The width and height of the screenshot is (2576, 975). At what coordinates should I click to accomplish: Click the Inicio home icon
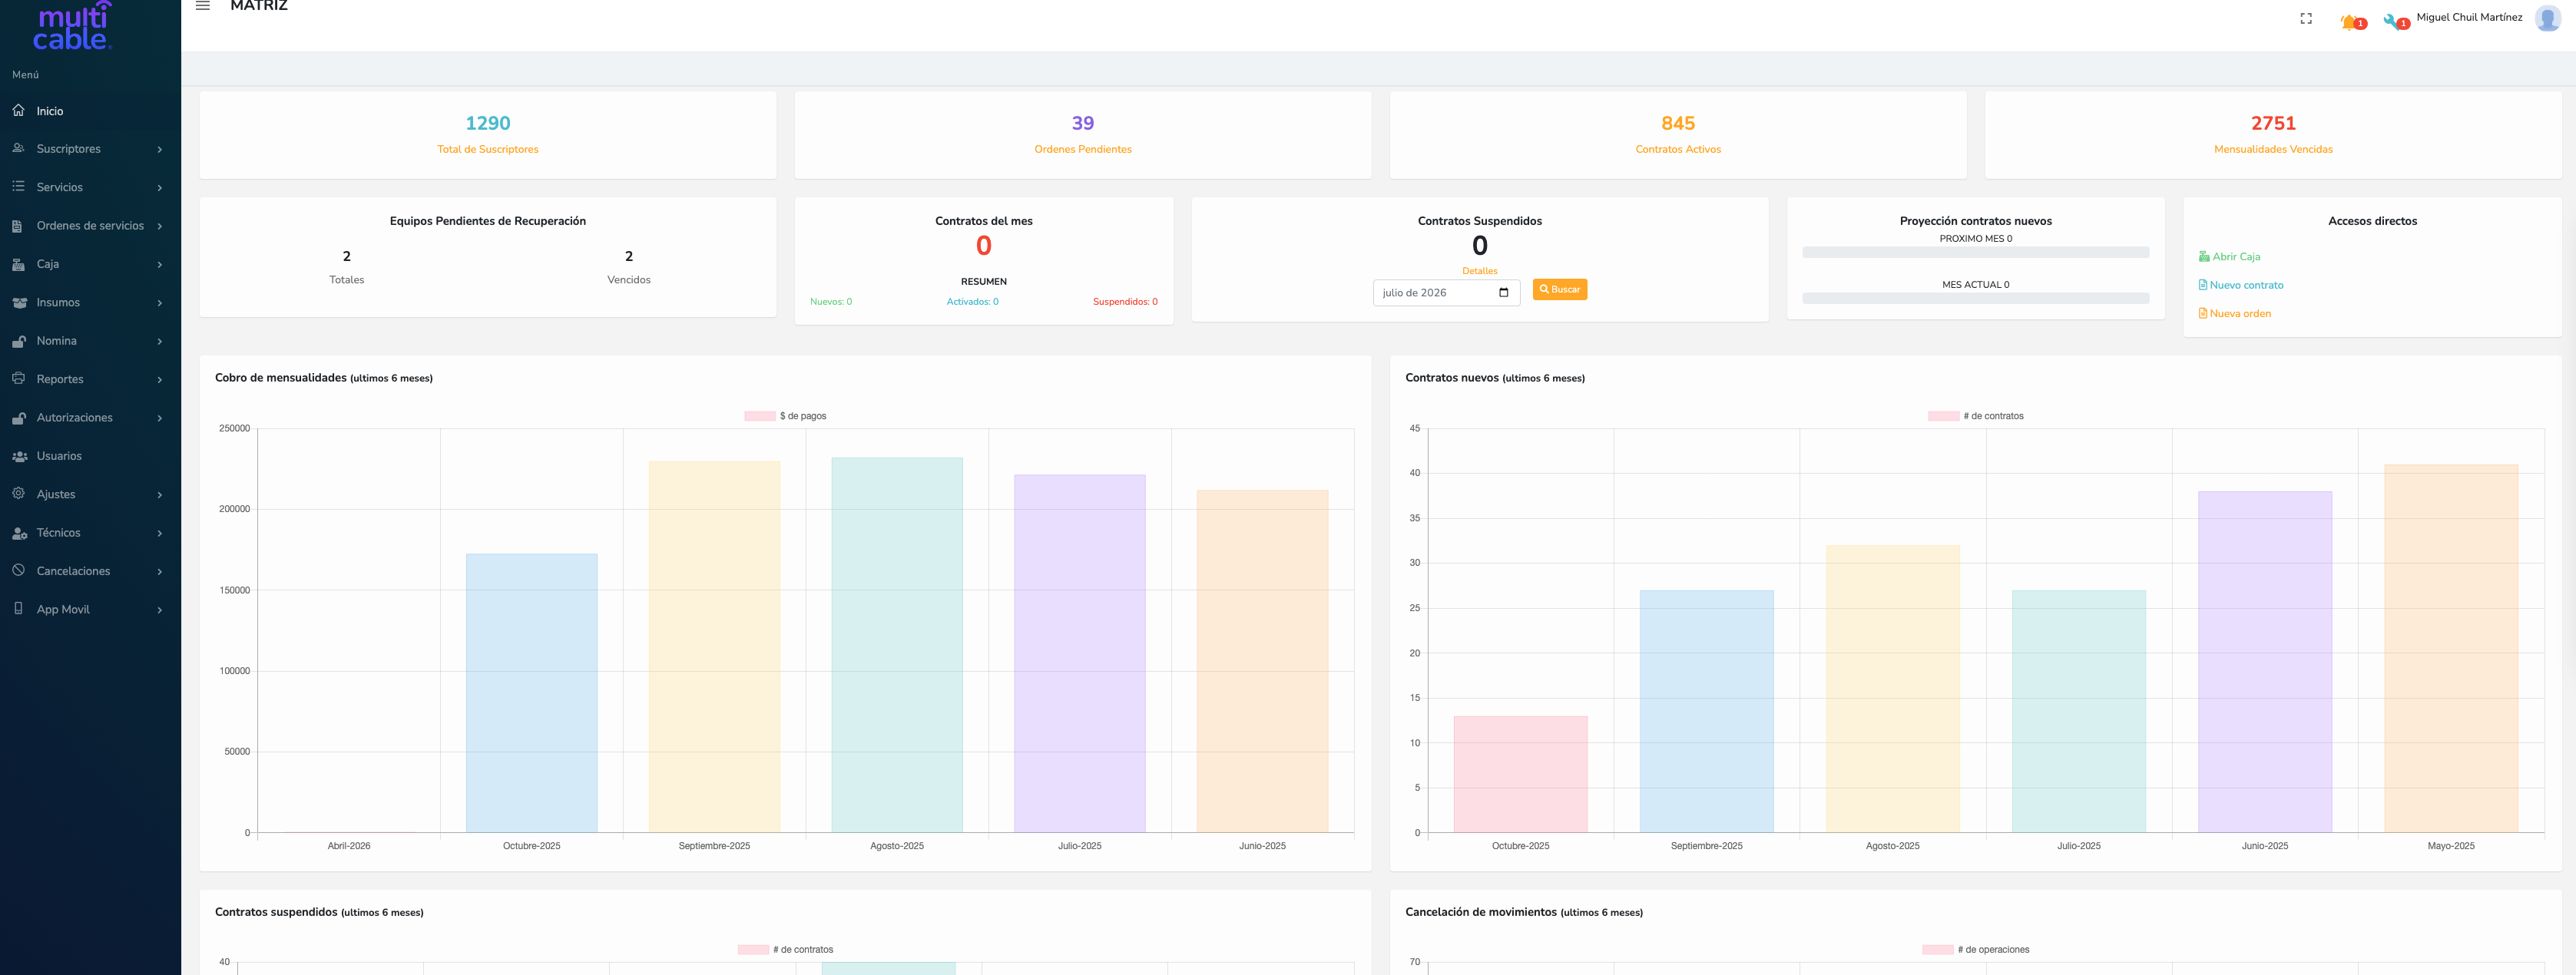click(x=18, y=110)
